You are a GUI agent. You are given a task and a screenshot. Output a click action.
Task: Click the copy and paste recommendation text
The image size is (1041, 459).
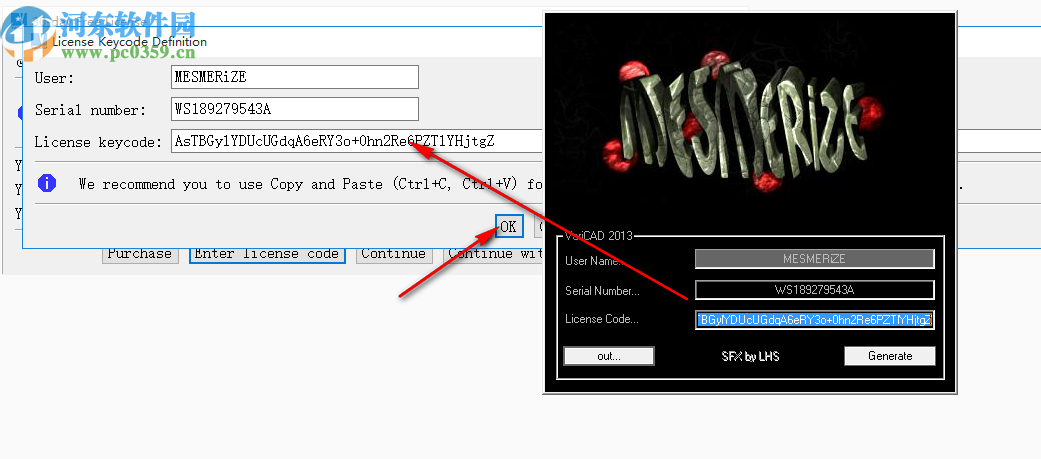tap(311, 184)
